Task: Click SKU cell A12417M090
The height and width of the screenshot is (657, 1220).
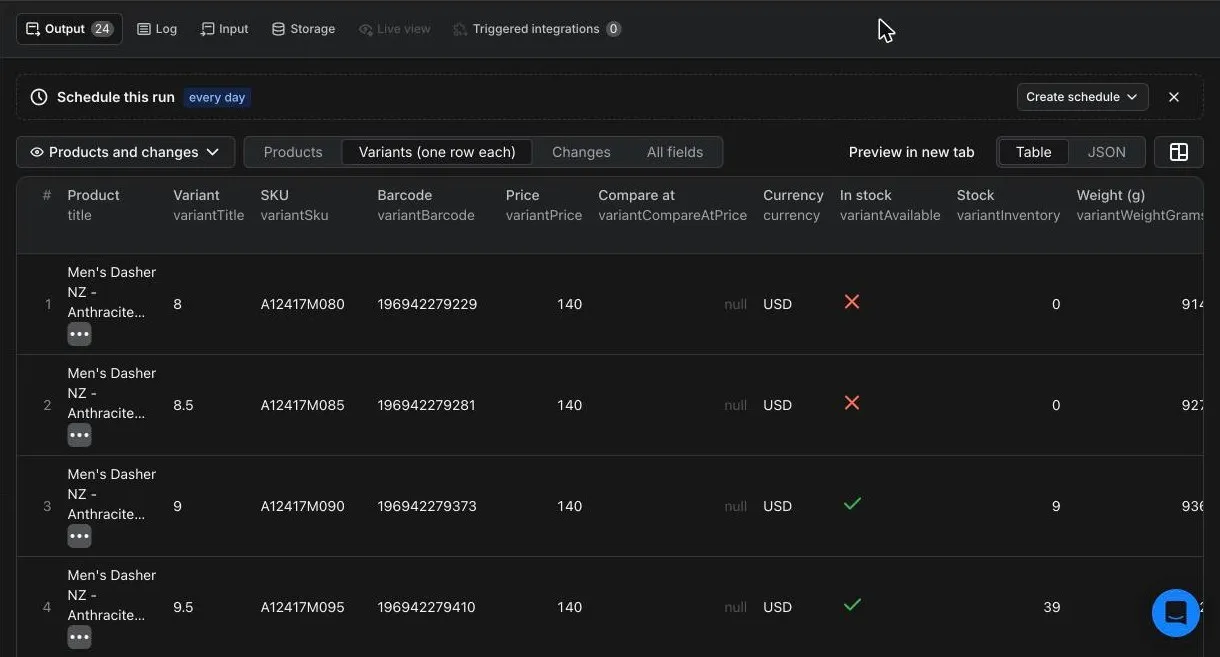Action: (302, 506)
